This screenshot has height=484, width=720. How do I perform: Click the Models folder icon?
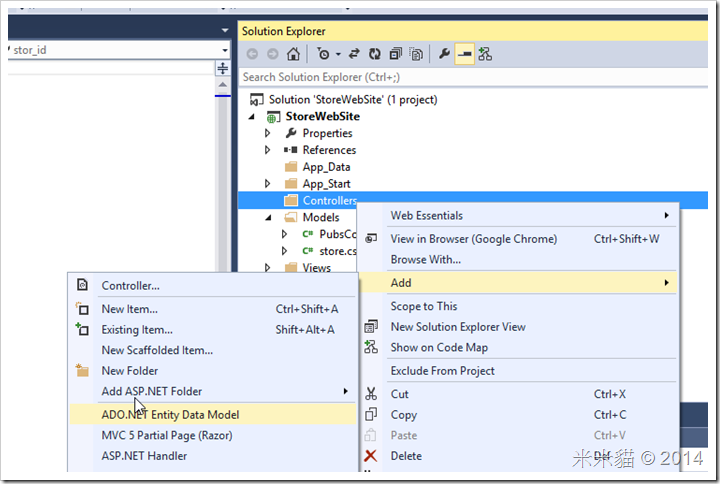pyautogui.click(x=291, y=217)
